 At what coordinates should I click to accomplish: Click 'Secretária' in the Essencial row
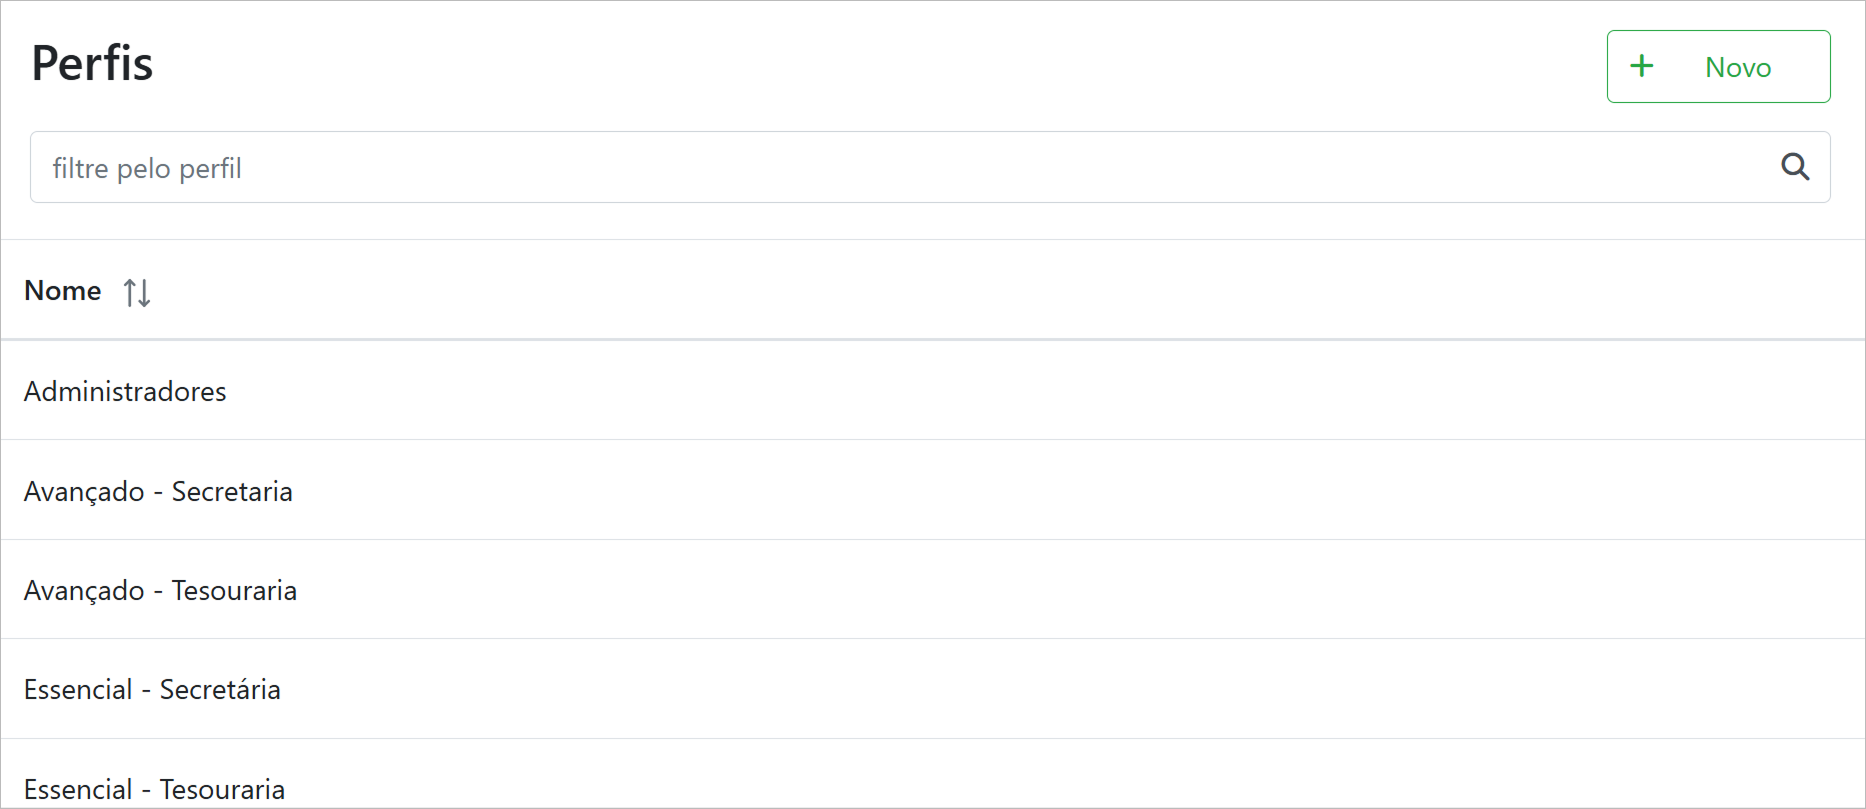pos(220,689)
